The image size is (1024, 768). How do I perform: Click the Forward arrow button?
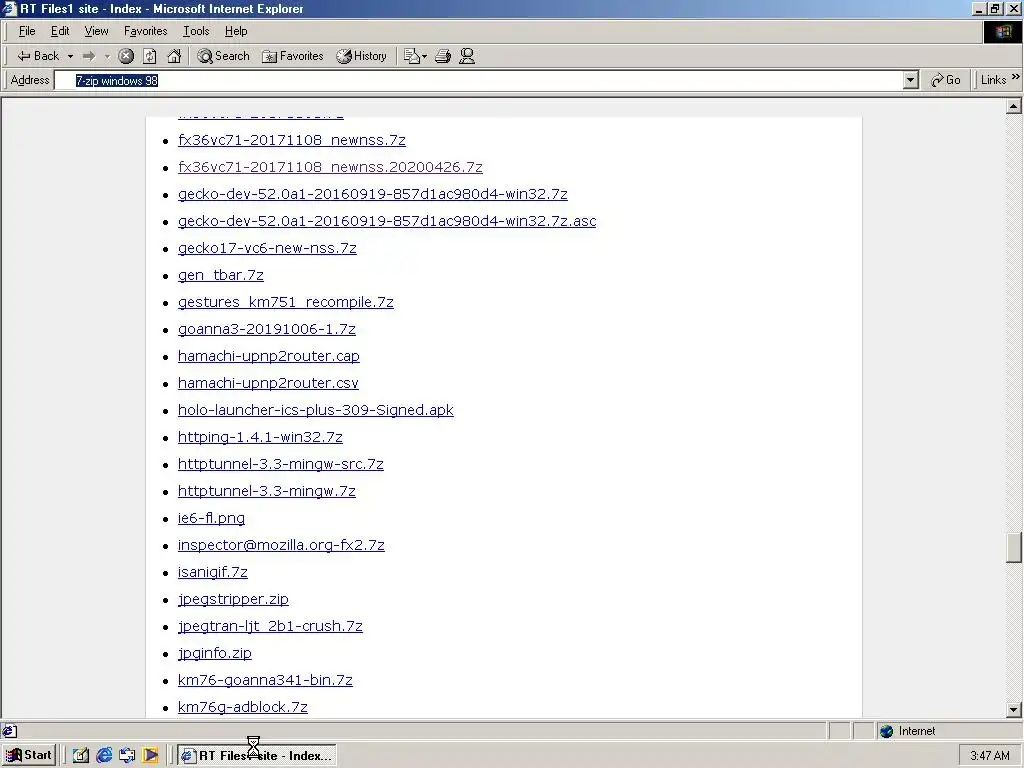point(89,56)
